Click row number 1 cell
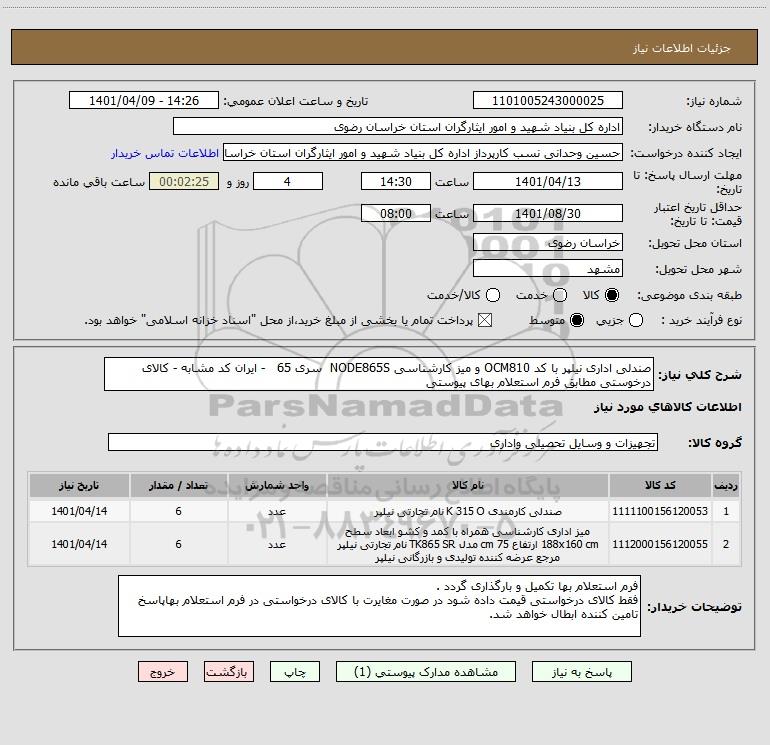Viewport: 770px width, 745px height. point(726,511)
